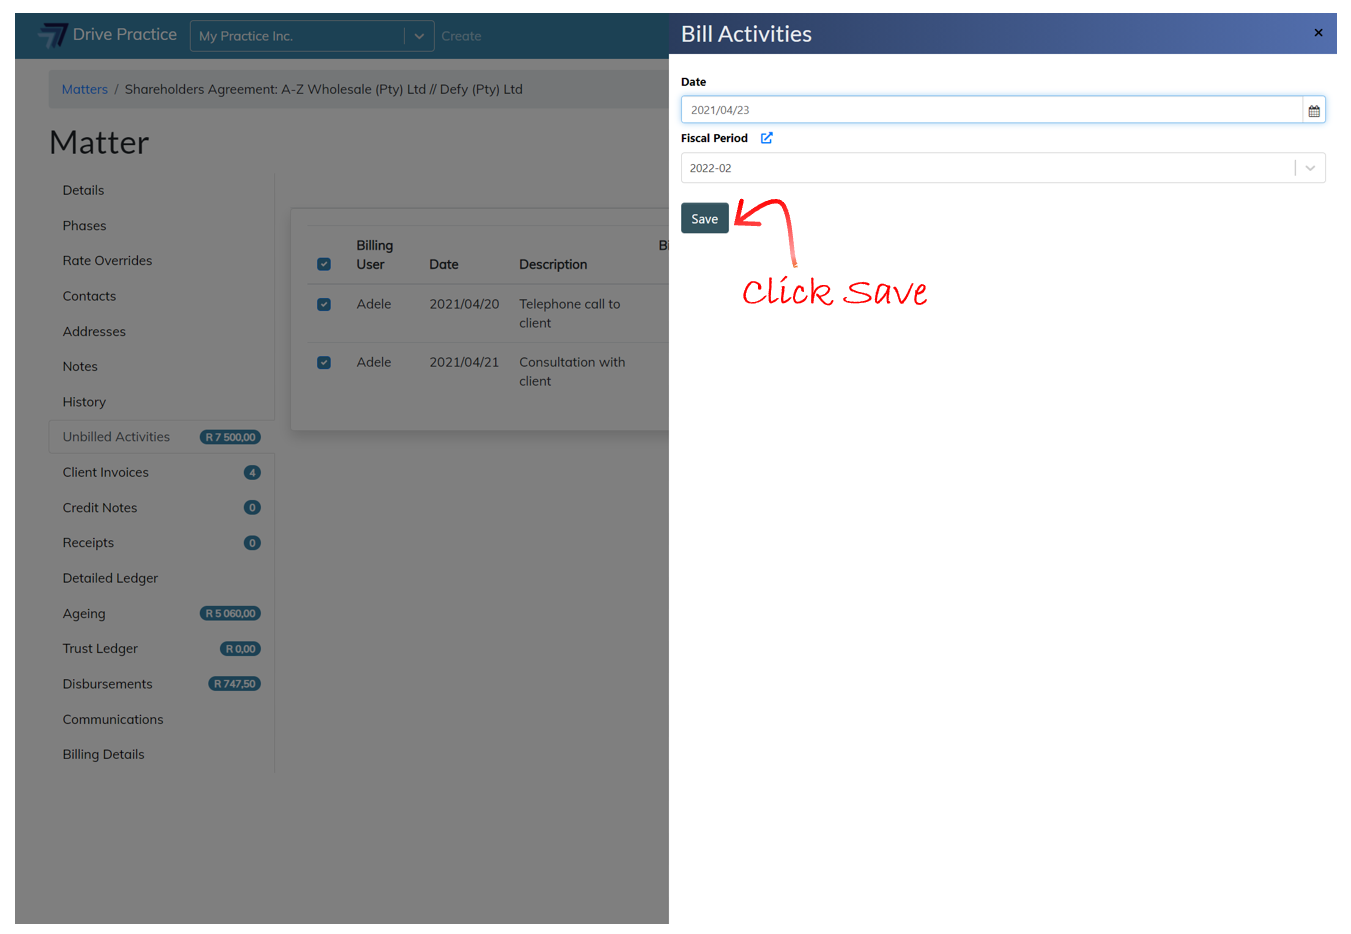Click the Date column header in table
The image size is (1351, 934).
coord(444,264)
